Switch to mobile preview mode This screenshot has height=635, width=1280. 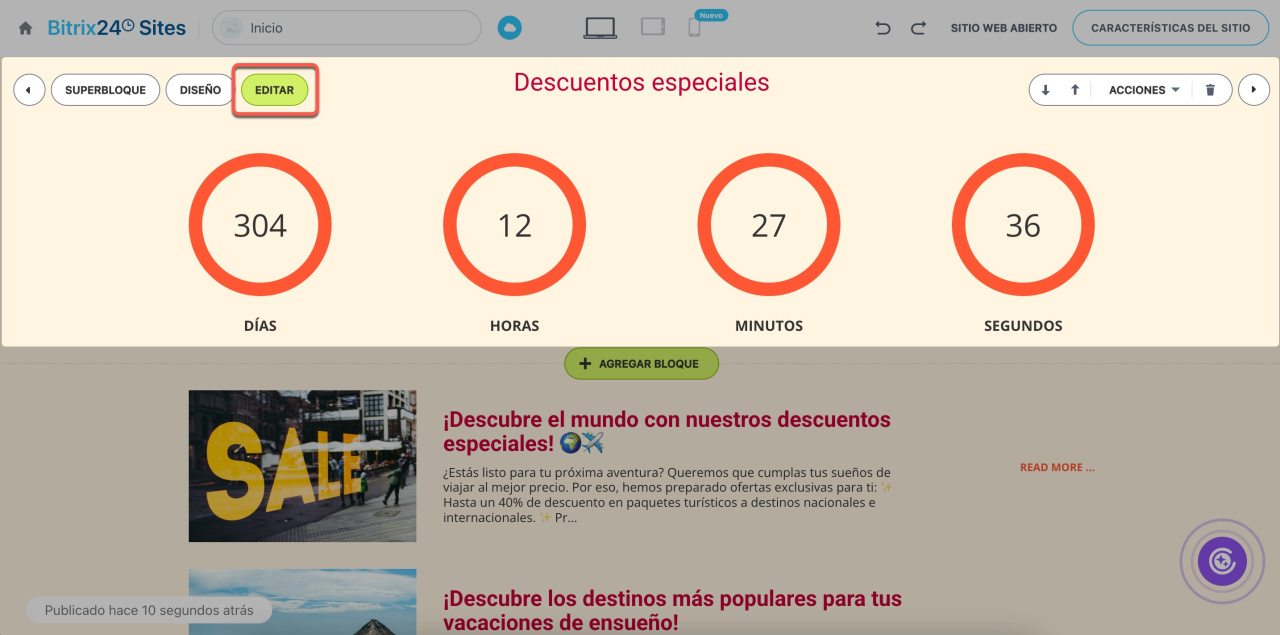pos(694,28)
